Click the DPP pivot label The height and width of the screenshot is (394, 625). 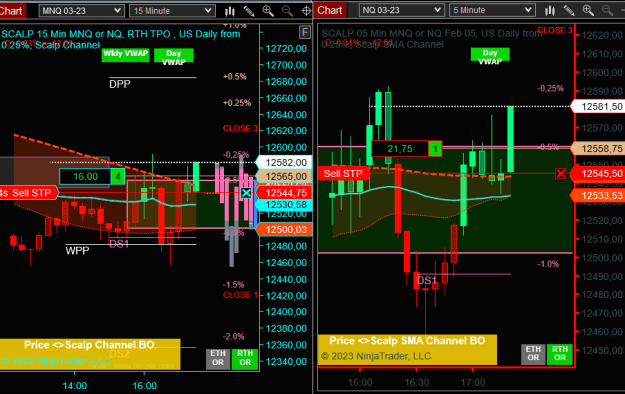[x=120, y=84]
